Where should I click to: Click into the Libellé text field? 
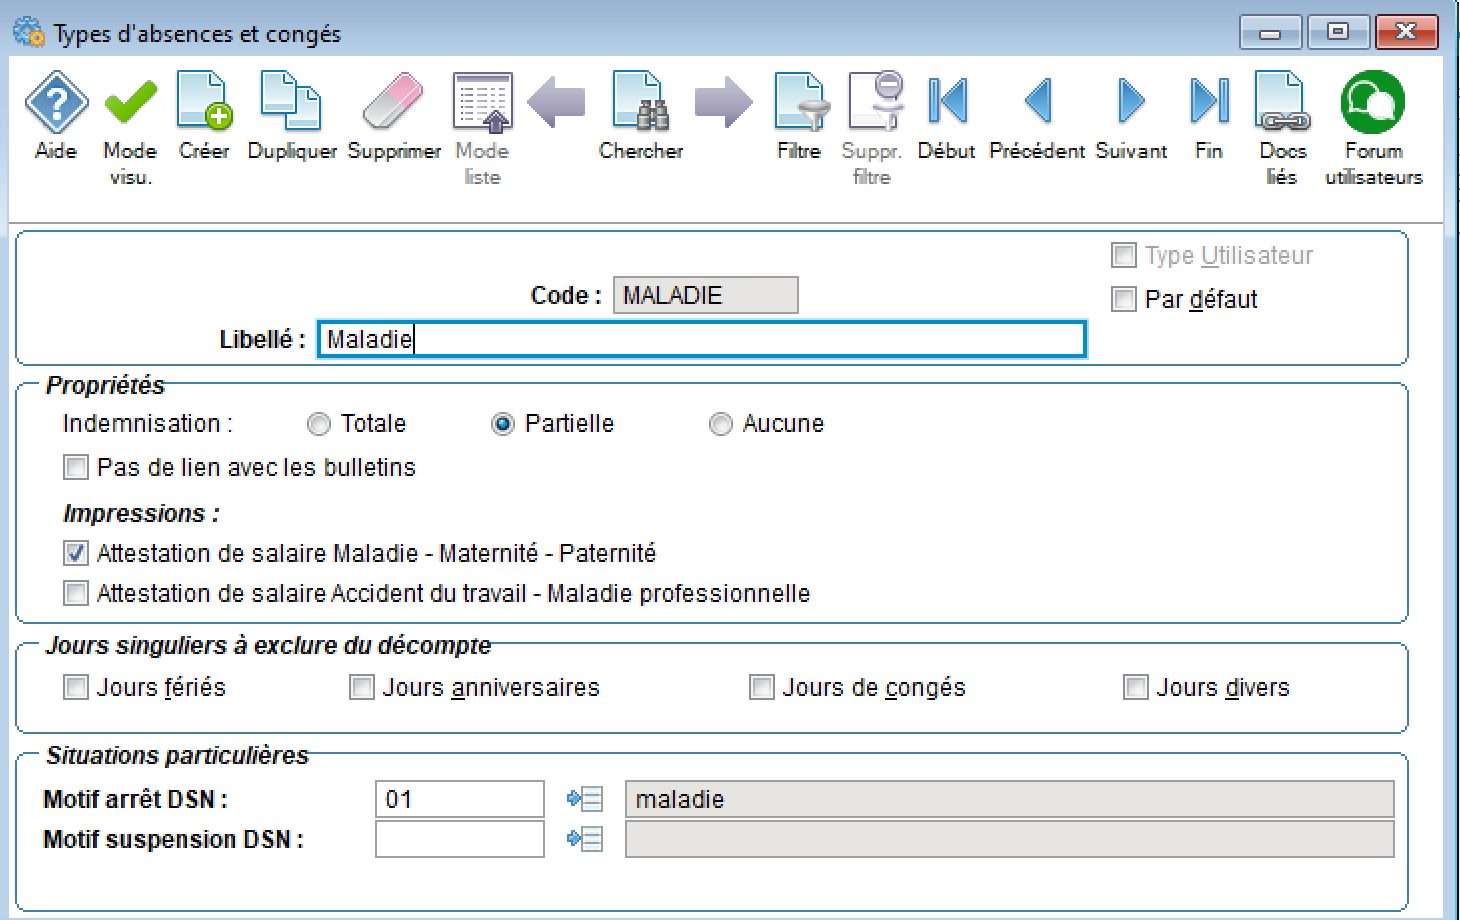point(702,339)
